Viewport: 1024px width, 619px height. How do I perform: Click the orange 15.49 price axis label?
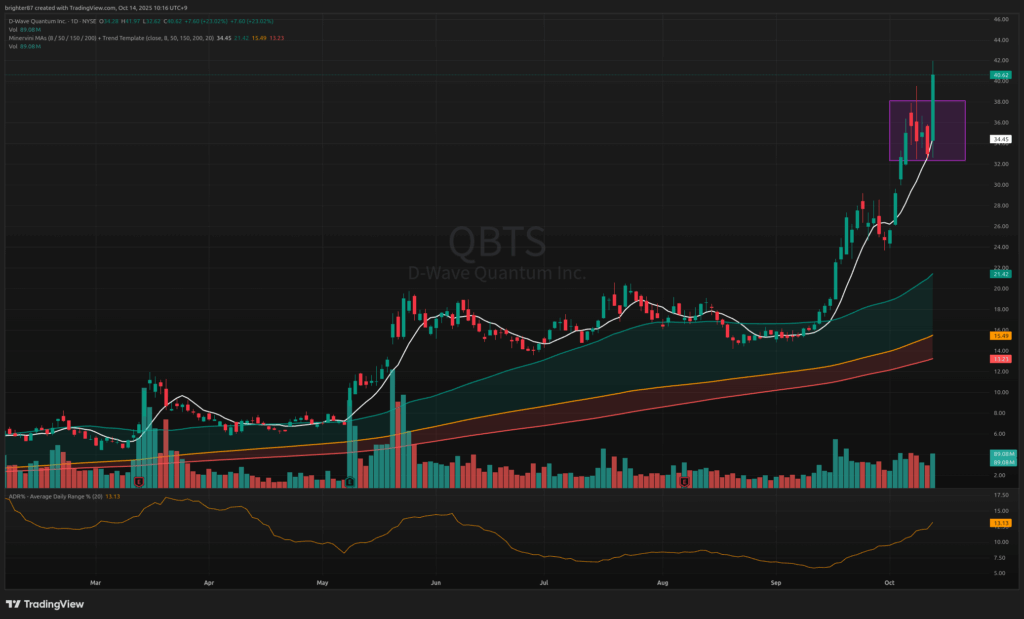999,336
